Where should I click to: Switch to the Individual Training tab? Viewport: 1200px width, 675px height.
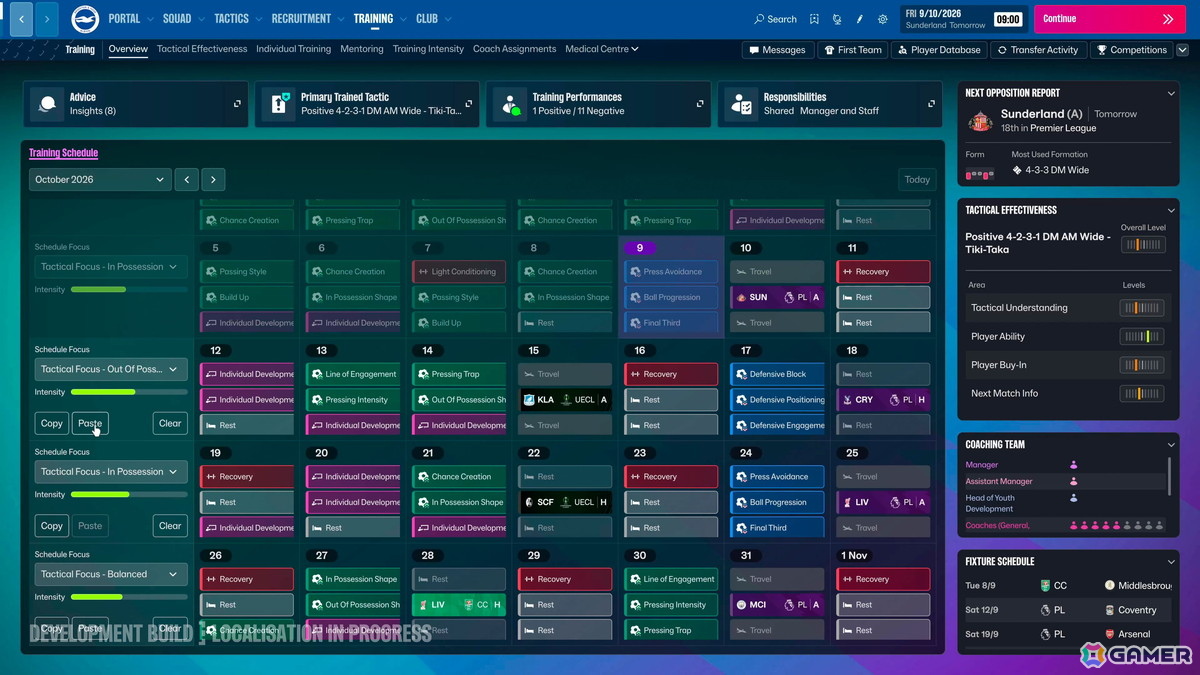click(x=293, y=49)
